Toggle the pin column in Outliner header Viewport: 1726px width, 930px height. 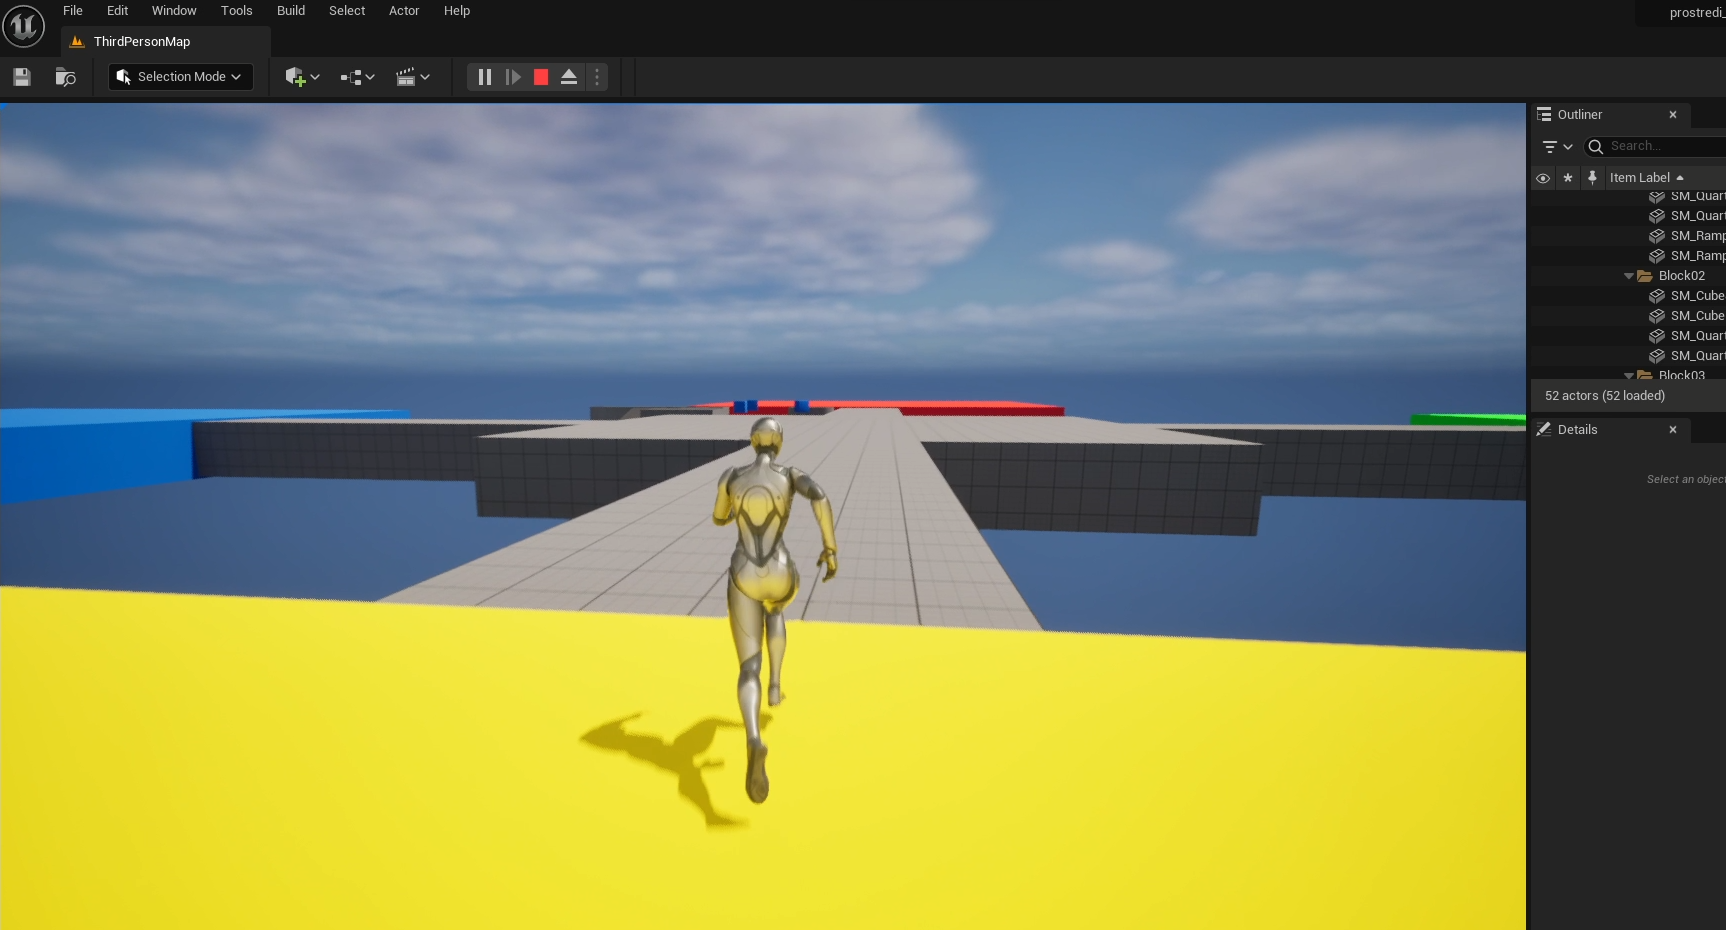click(x=1592, y=178)
